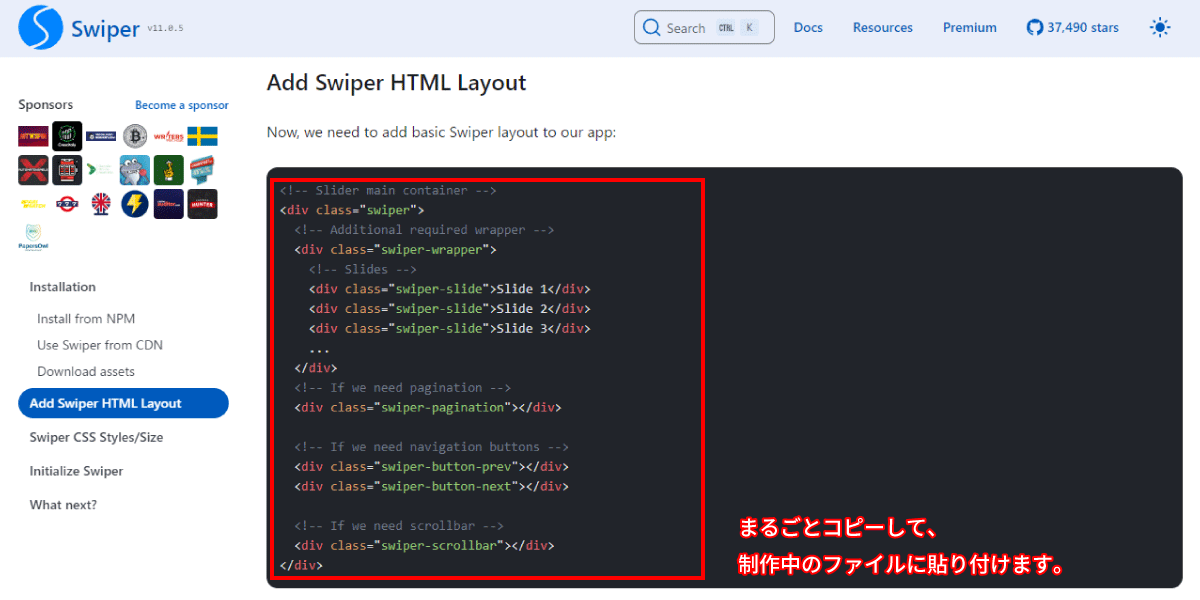Click the Swiper brand name text
Screen dimensions: 1200x600
[x=105, y=29]
